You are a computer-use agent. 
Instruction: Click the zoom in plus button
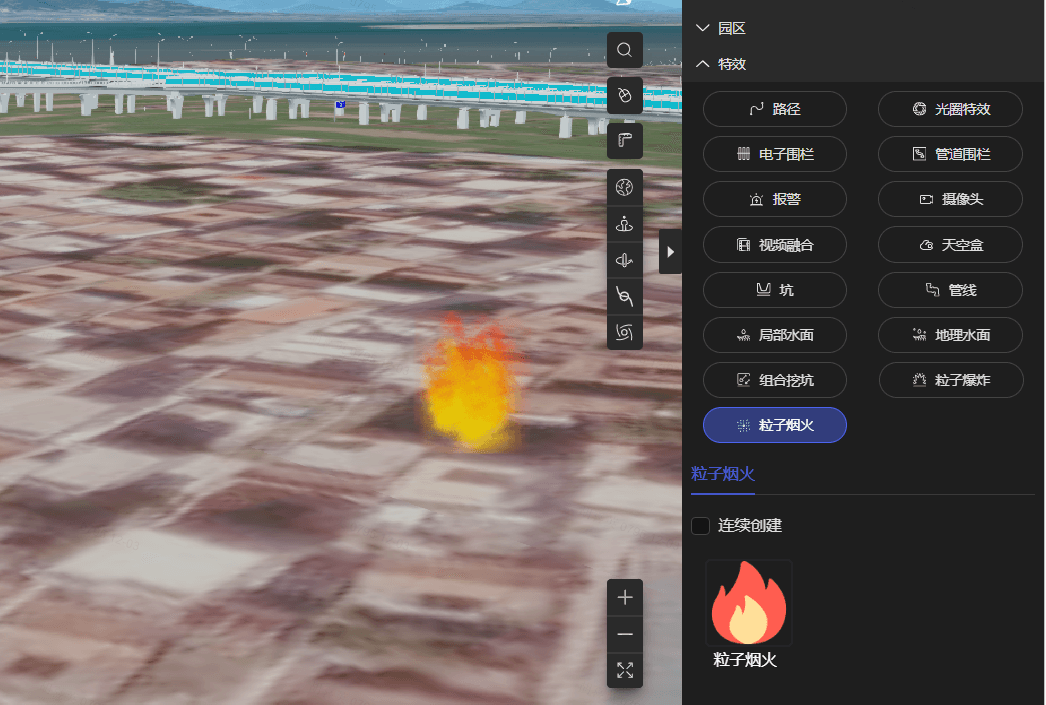625,598
